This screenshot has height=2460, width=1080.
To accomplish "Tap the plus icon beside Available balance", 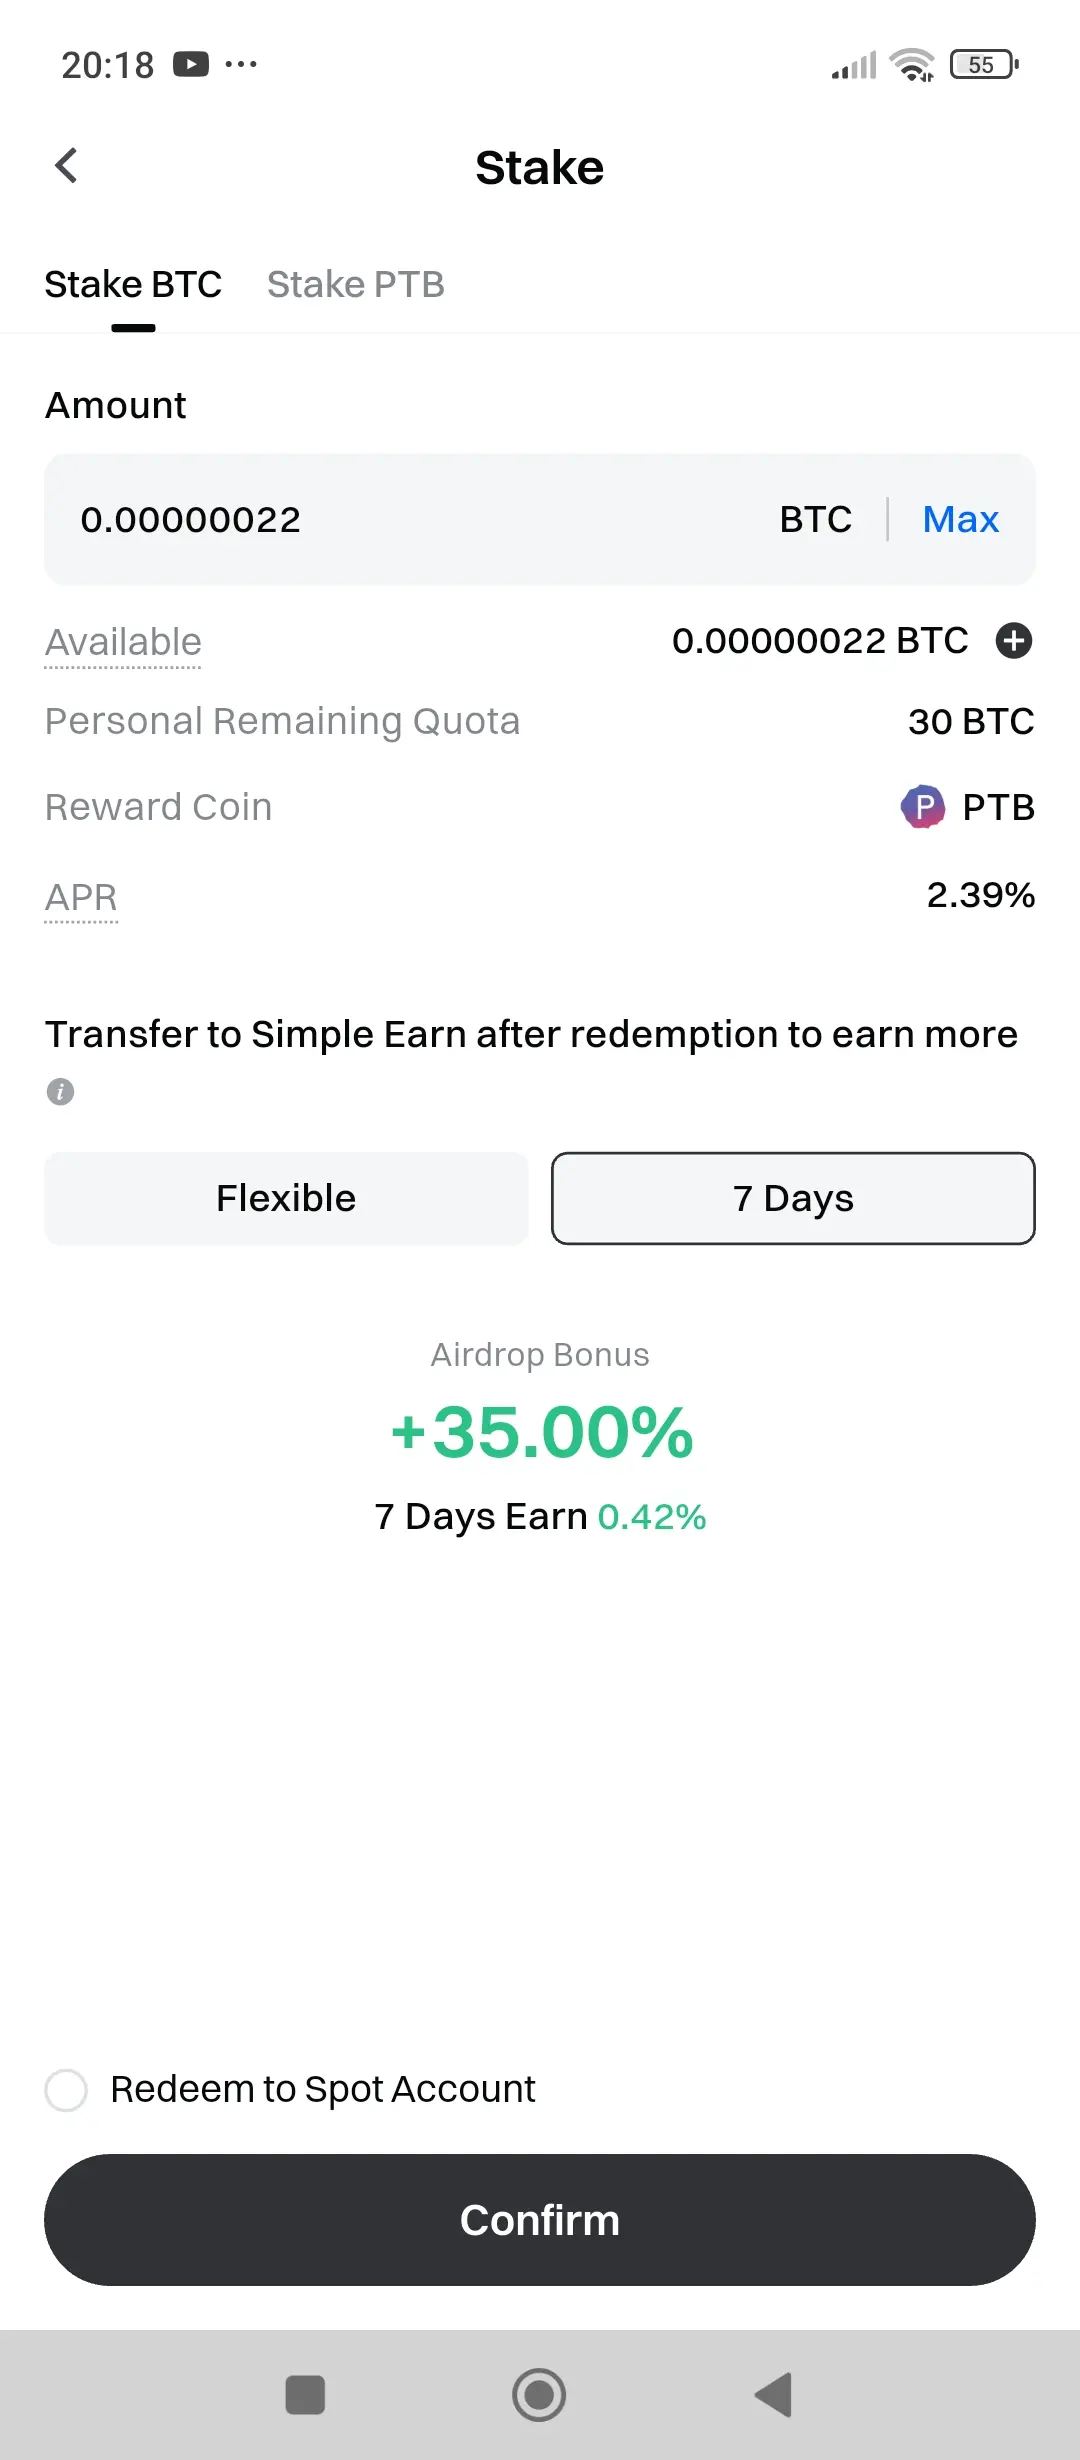I will pyautogui.click(x=1014, y=641).
